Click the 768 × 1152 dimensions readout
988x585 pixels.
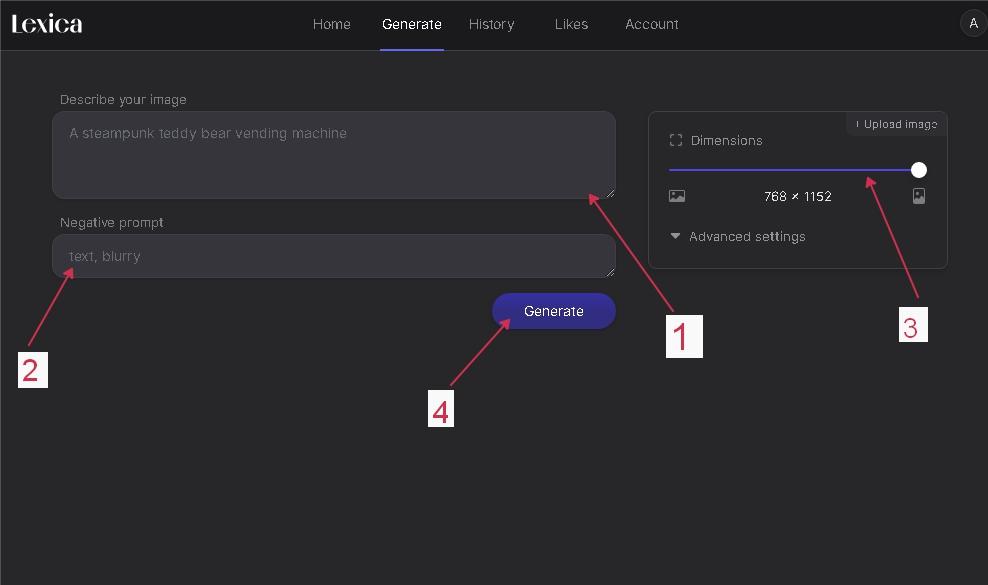click(797, 197)
